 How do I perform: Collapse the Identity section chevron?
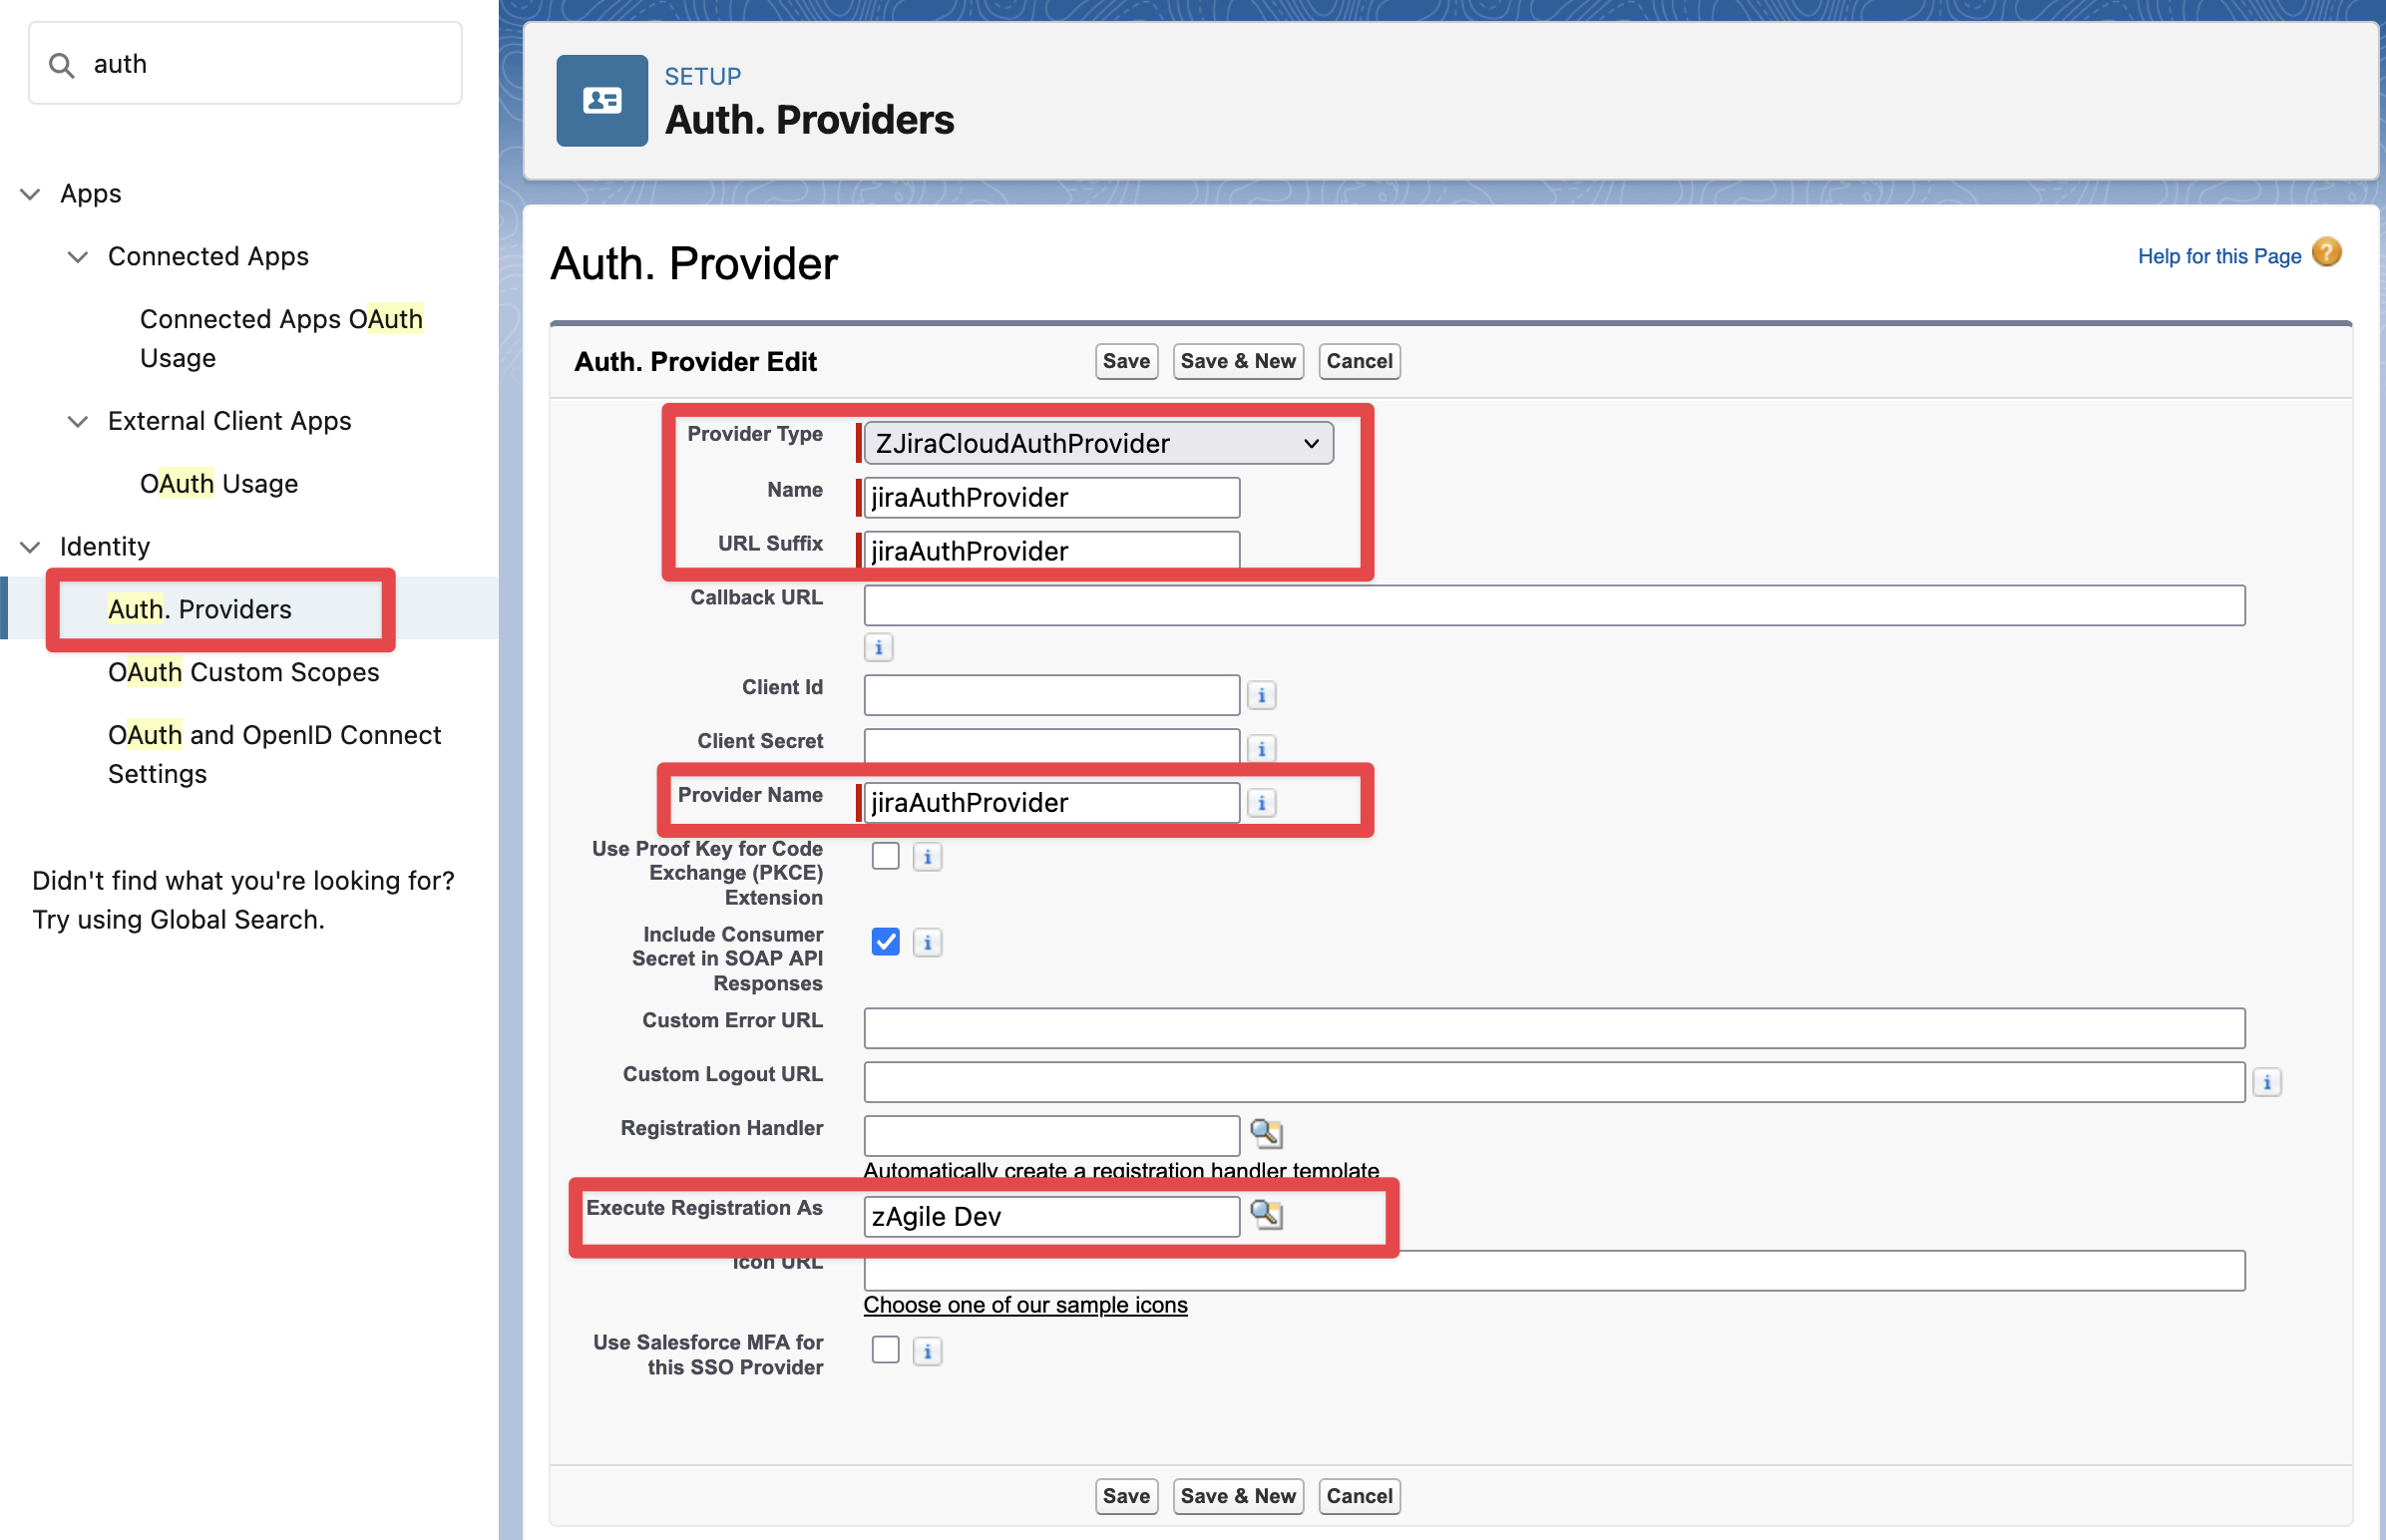point(30,547)
